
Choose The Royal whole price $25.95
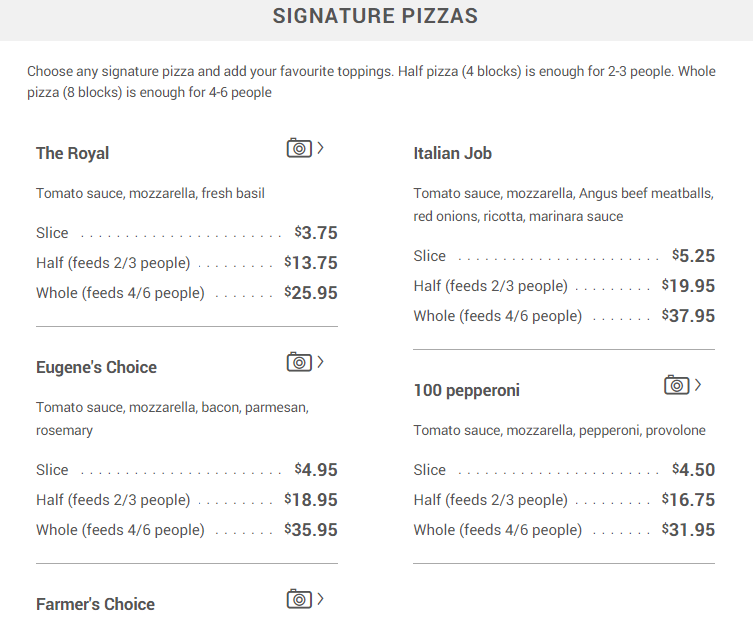[311, 293]
